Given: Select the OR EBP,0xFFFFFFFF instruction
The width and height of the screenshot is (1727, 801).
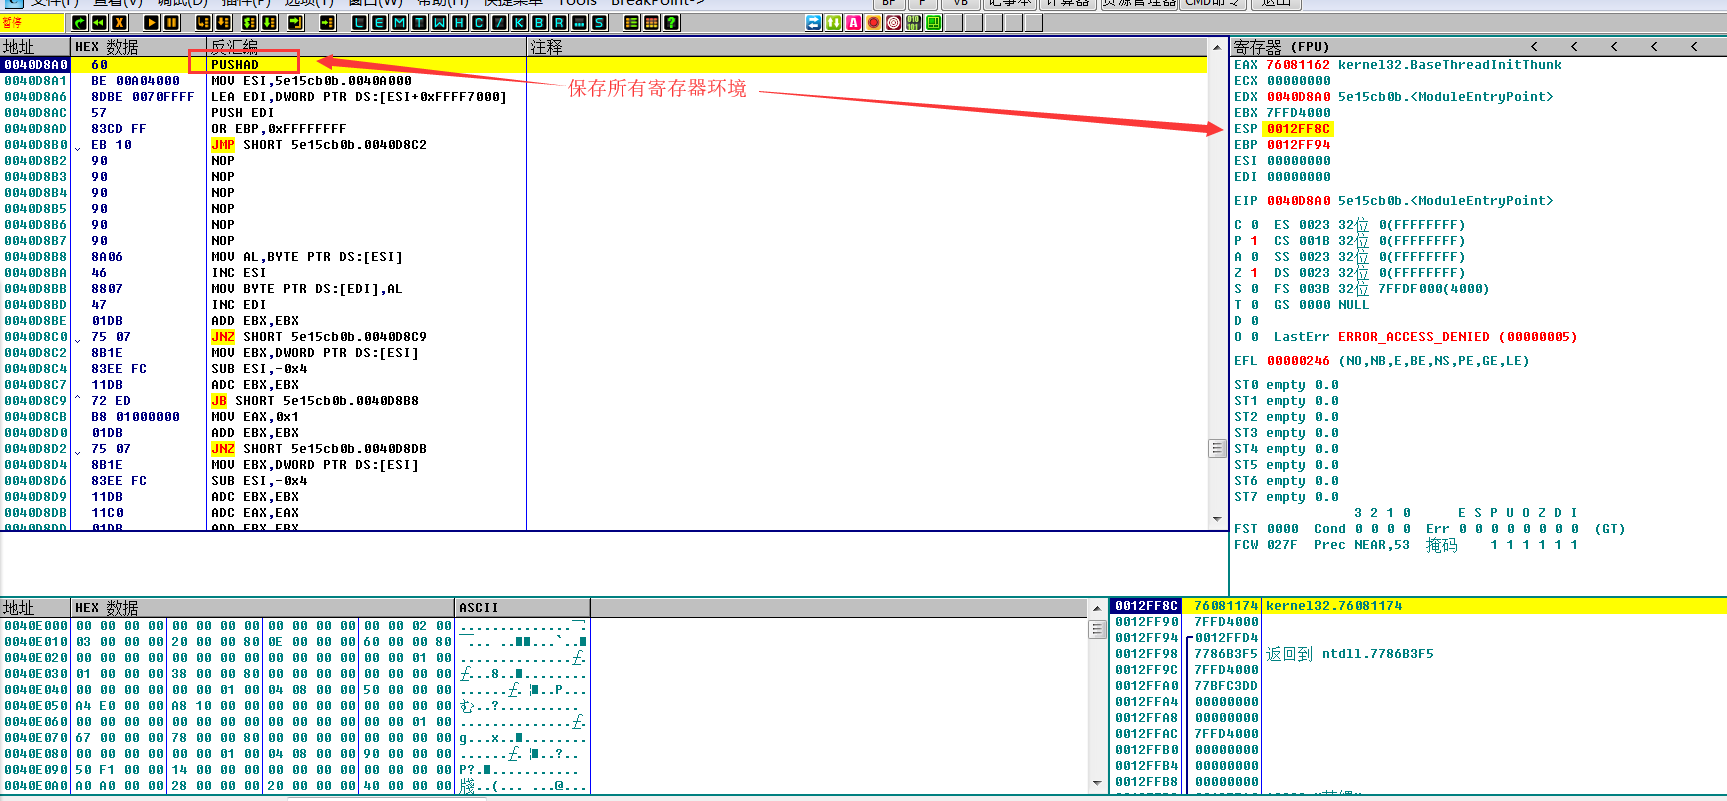Looking at the screenshot, I should coord(279,129).
